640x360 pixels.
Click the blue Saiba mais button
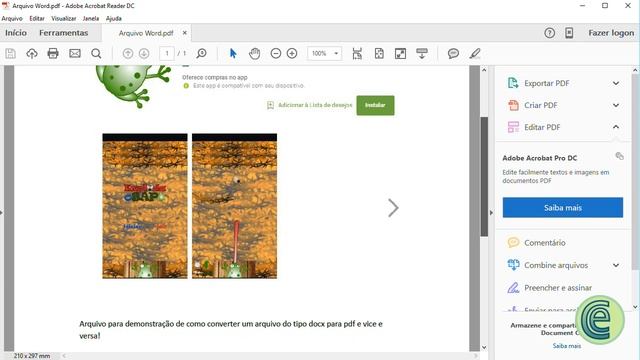coord(563,207)
